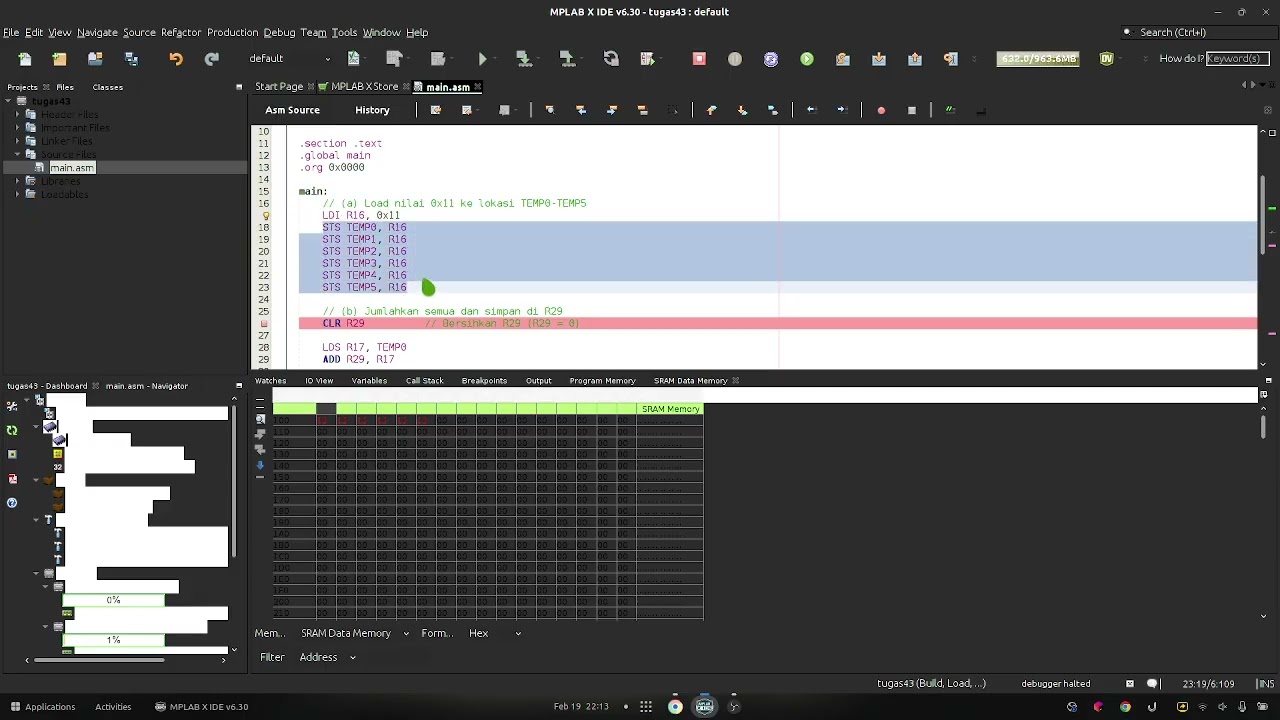
Task: Switch to the Breakpoints tab
Action: click(484, 381)
